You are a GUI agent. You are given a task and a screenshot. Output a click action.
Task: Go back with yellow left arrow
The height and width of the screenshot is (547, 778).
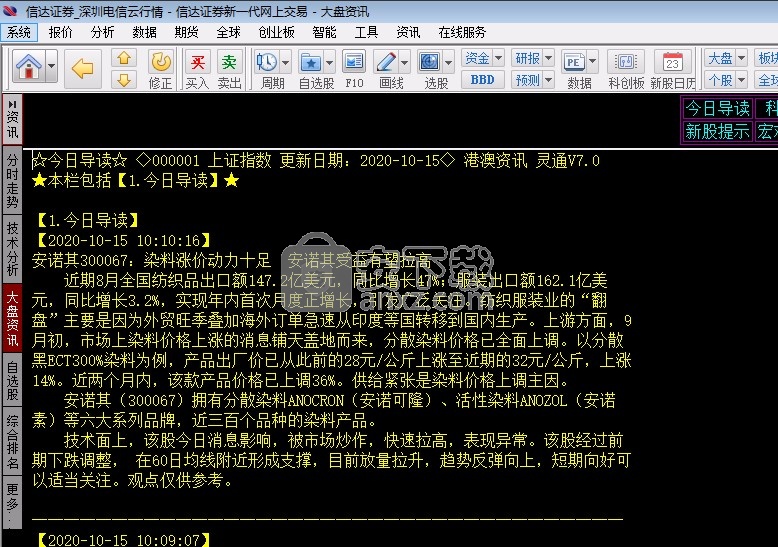[x=83, y=68]
